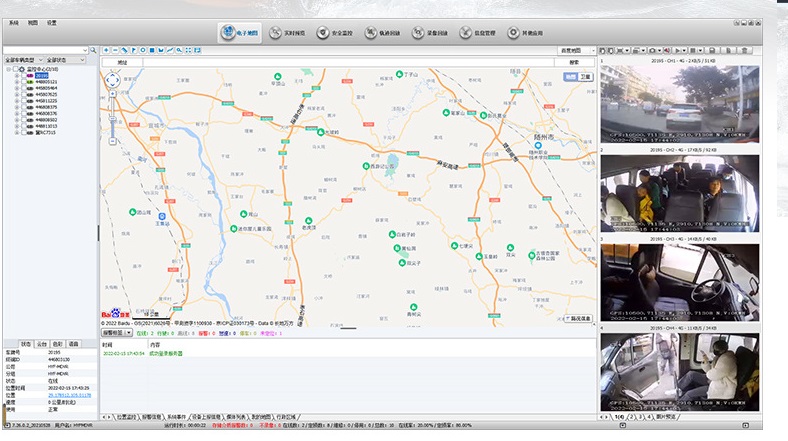
Task: Switch map to 卫星 satellite view
Action: (x=585, y=76)
